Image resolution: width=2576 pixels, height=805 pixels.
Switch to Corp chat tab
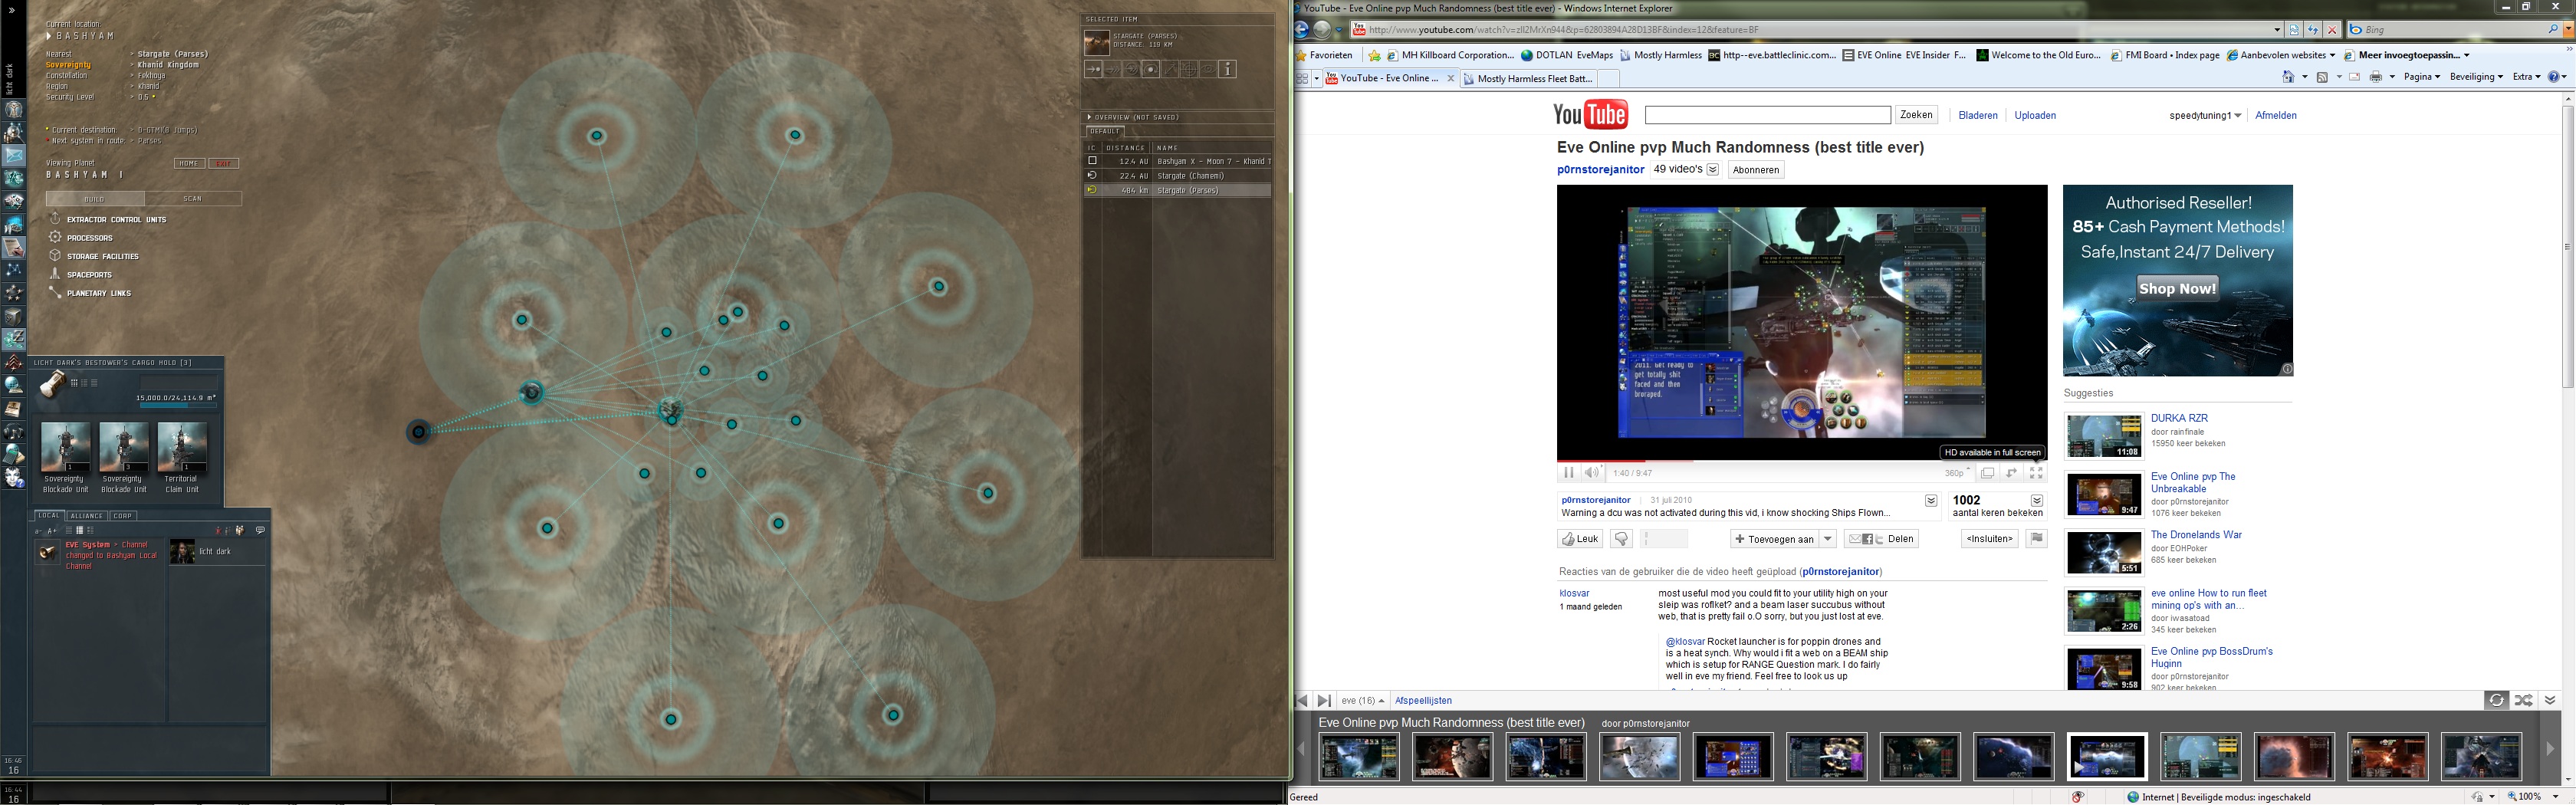point(123,516)
